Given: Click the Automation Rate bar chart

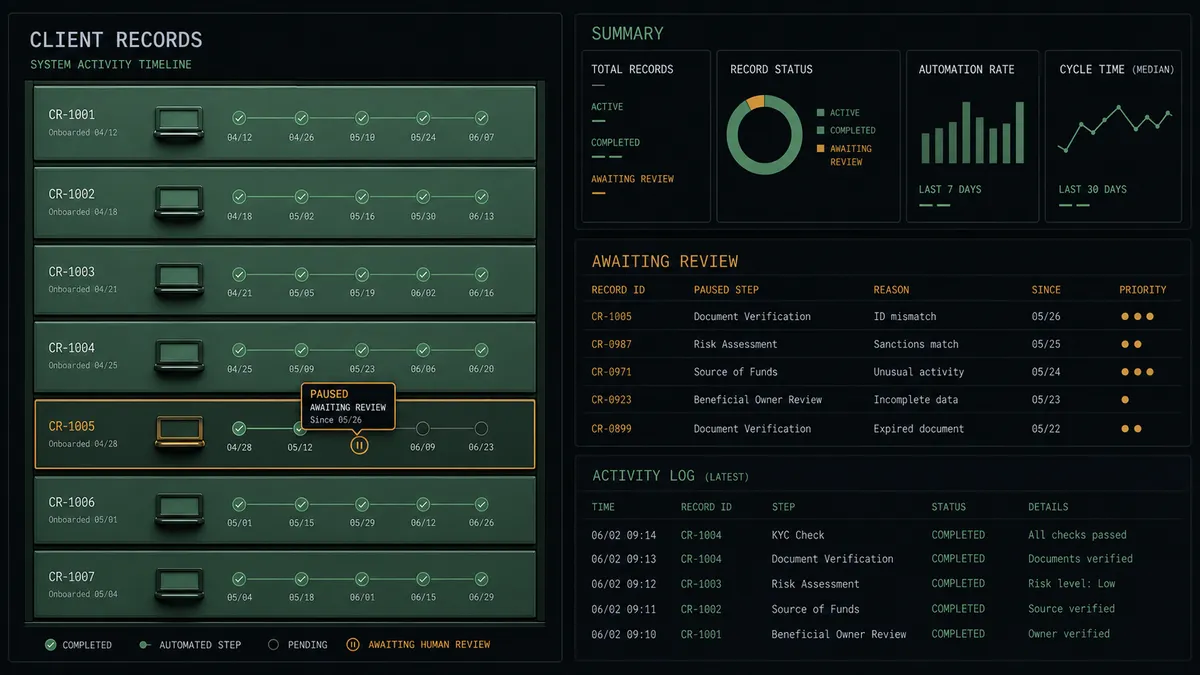Looking at the screenshot, I should (x=972, y=132).
